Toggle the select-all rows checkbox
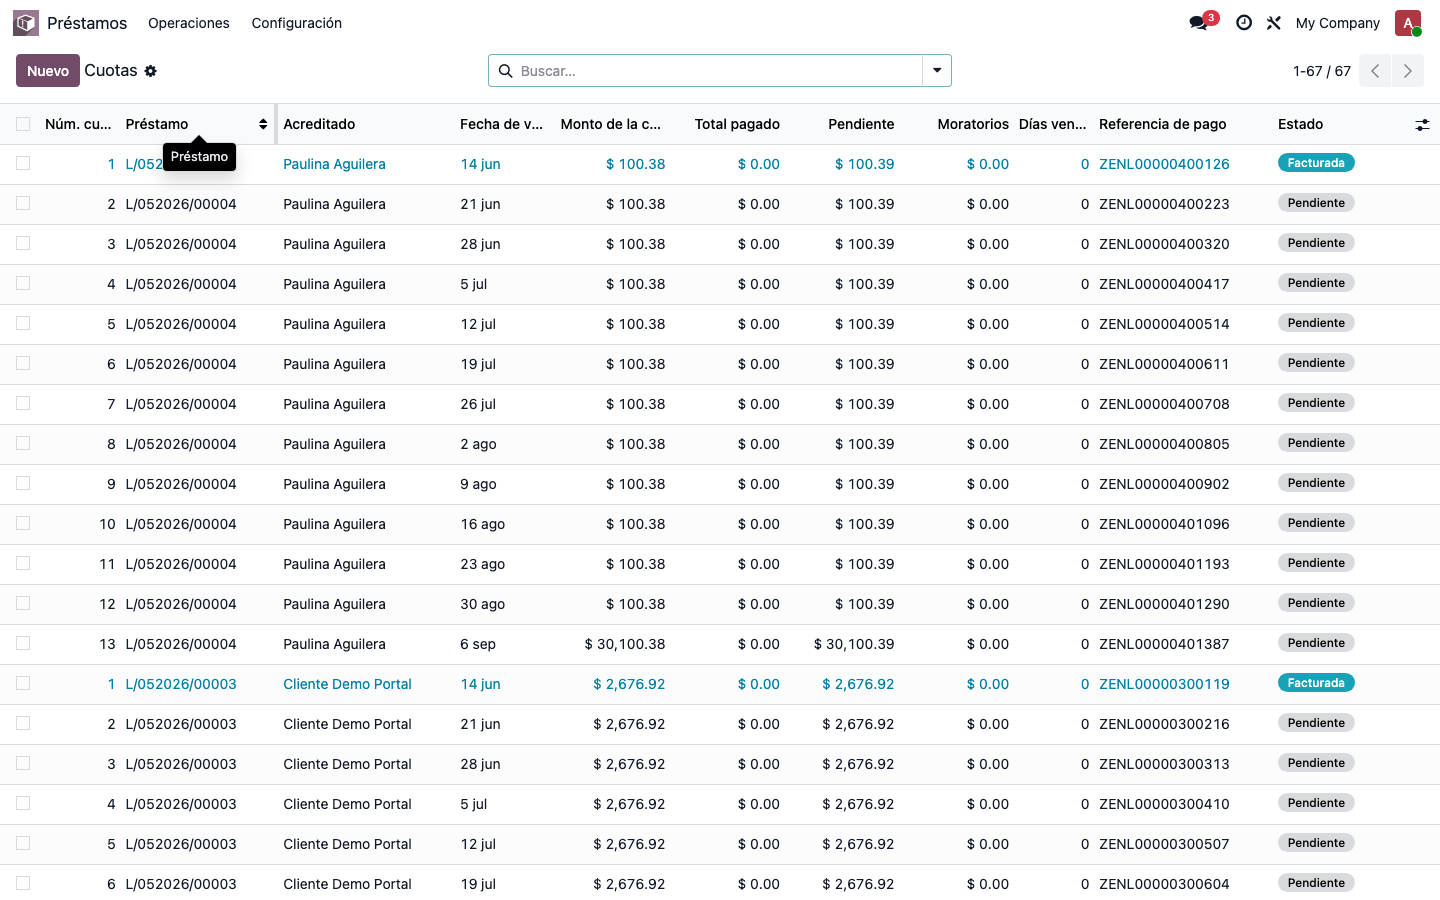 [23, 124]
